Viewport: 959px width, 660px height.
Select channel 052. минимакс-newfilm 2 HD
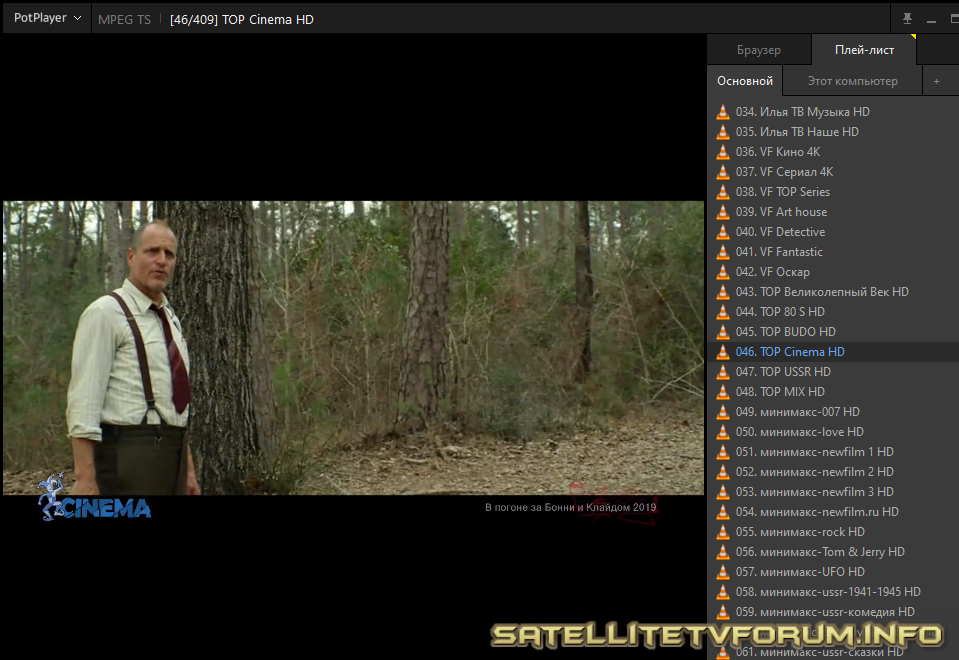tap(833, 472)
